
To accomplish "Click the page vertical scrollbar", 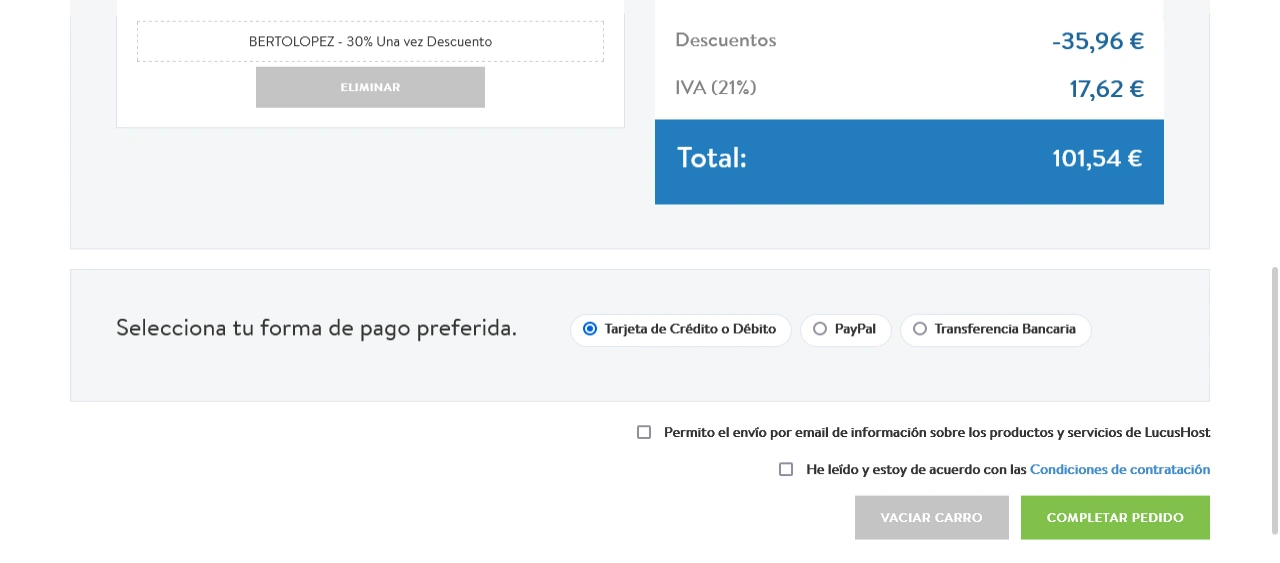I will (x=1274, y=400).
